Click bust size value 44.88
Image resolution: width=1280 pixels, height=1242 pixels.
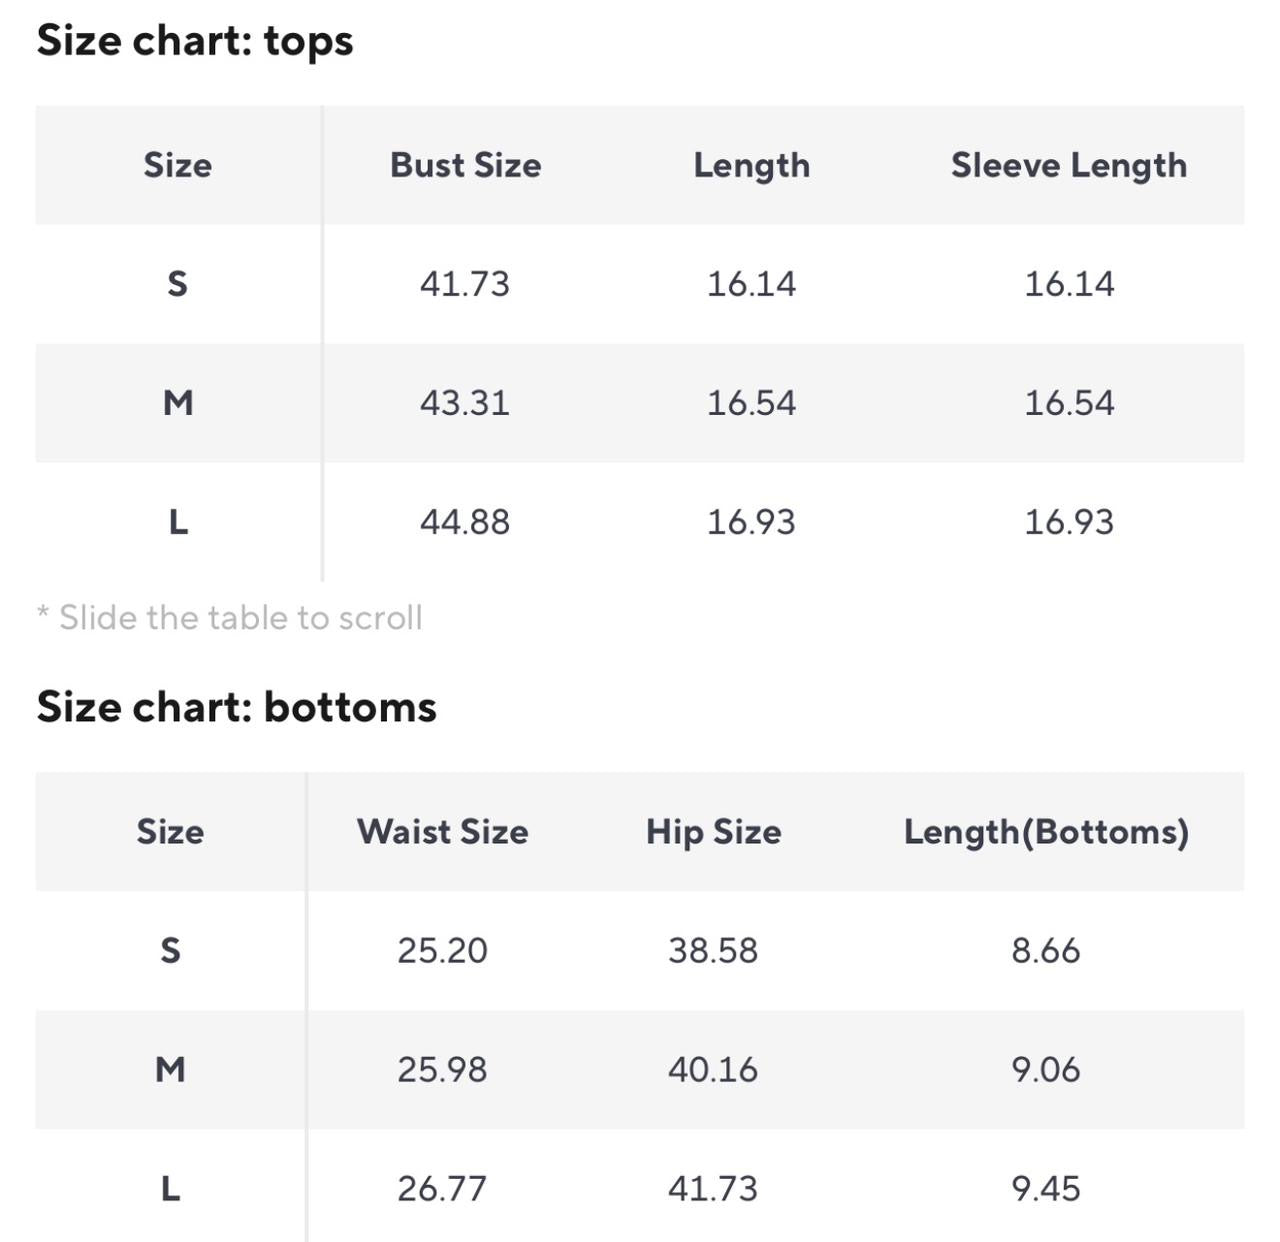pyautogui.click(x=464, y=522)
